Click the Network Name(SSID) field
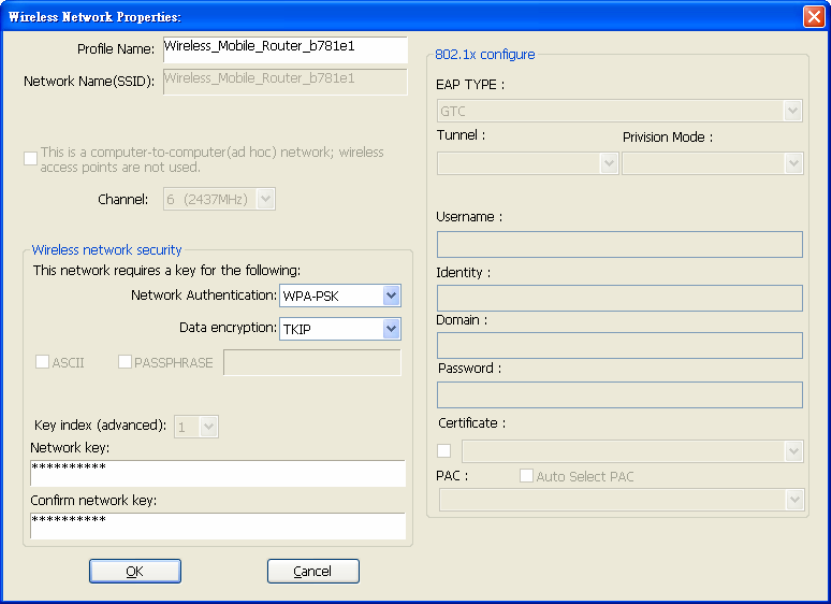The height and width of the screenshot is (604, 831). (285, 82)
